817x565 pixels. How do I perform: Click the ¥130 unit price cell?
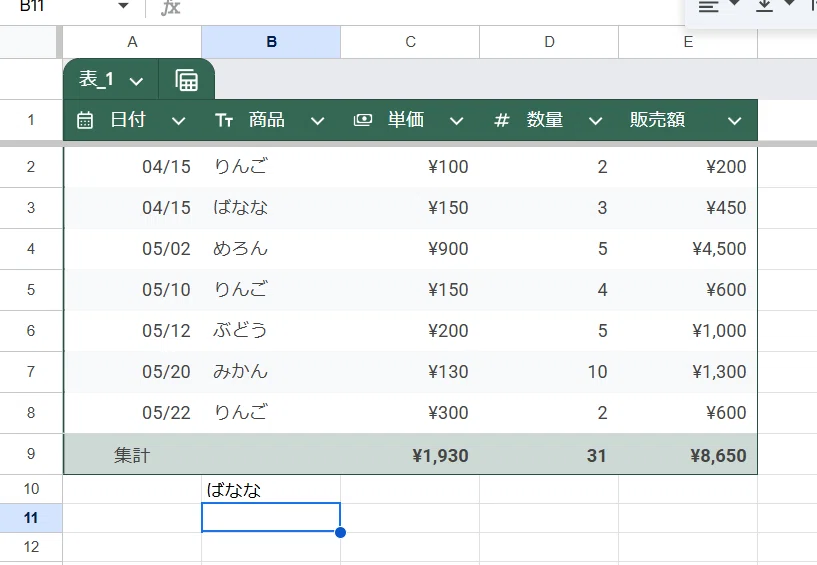410,372
